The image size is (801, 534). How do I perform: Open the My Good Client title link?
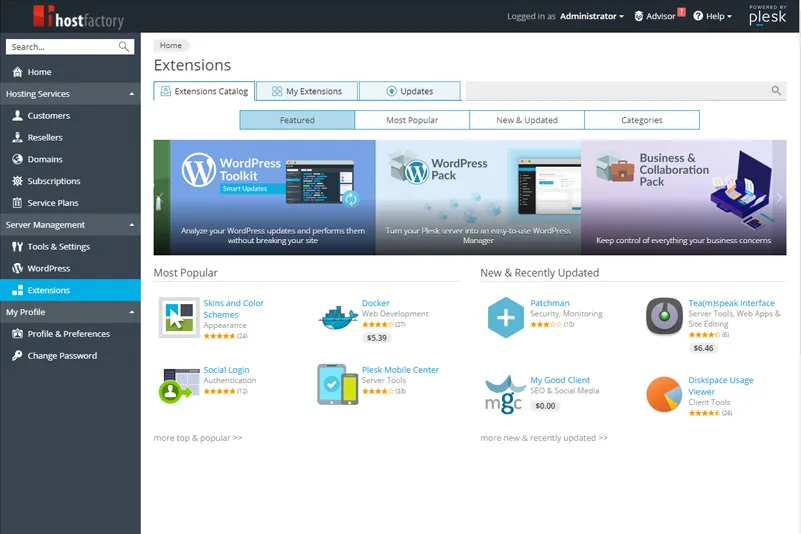(560, 380)
